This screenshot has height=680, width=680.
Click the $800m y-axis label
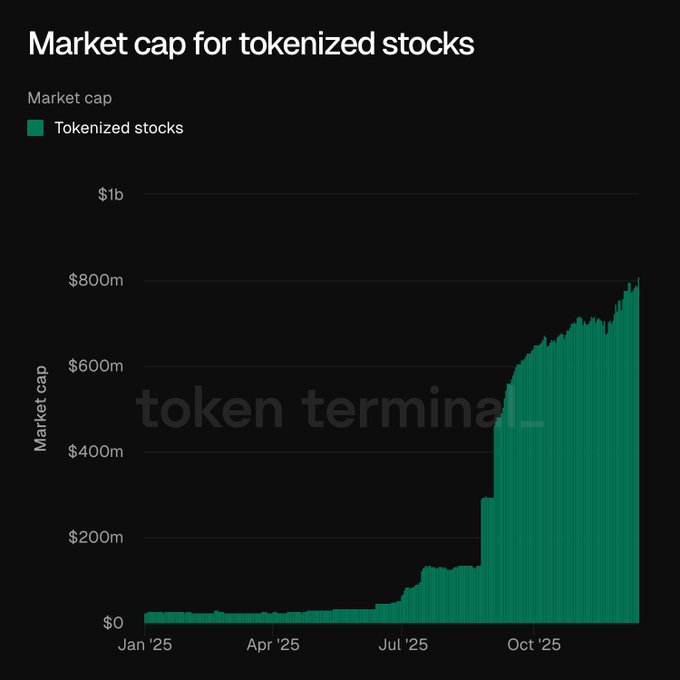tap(96, 280)
